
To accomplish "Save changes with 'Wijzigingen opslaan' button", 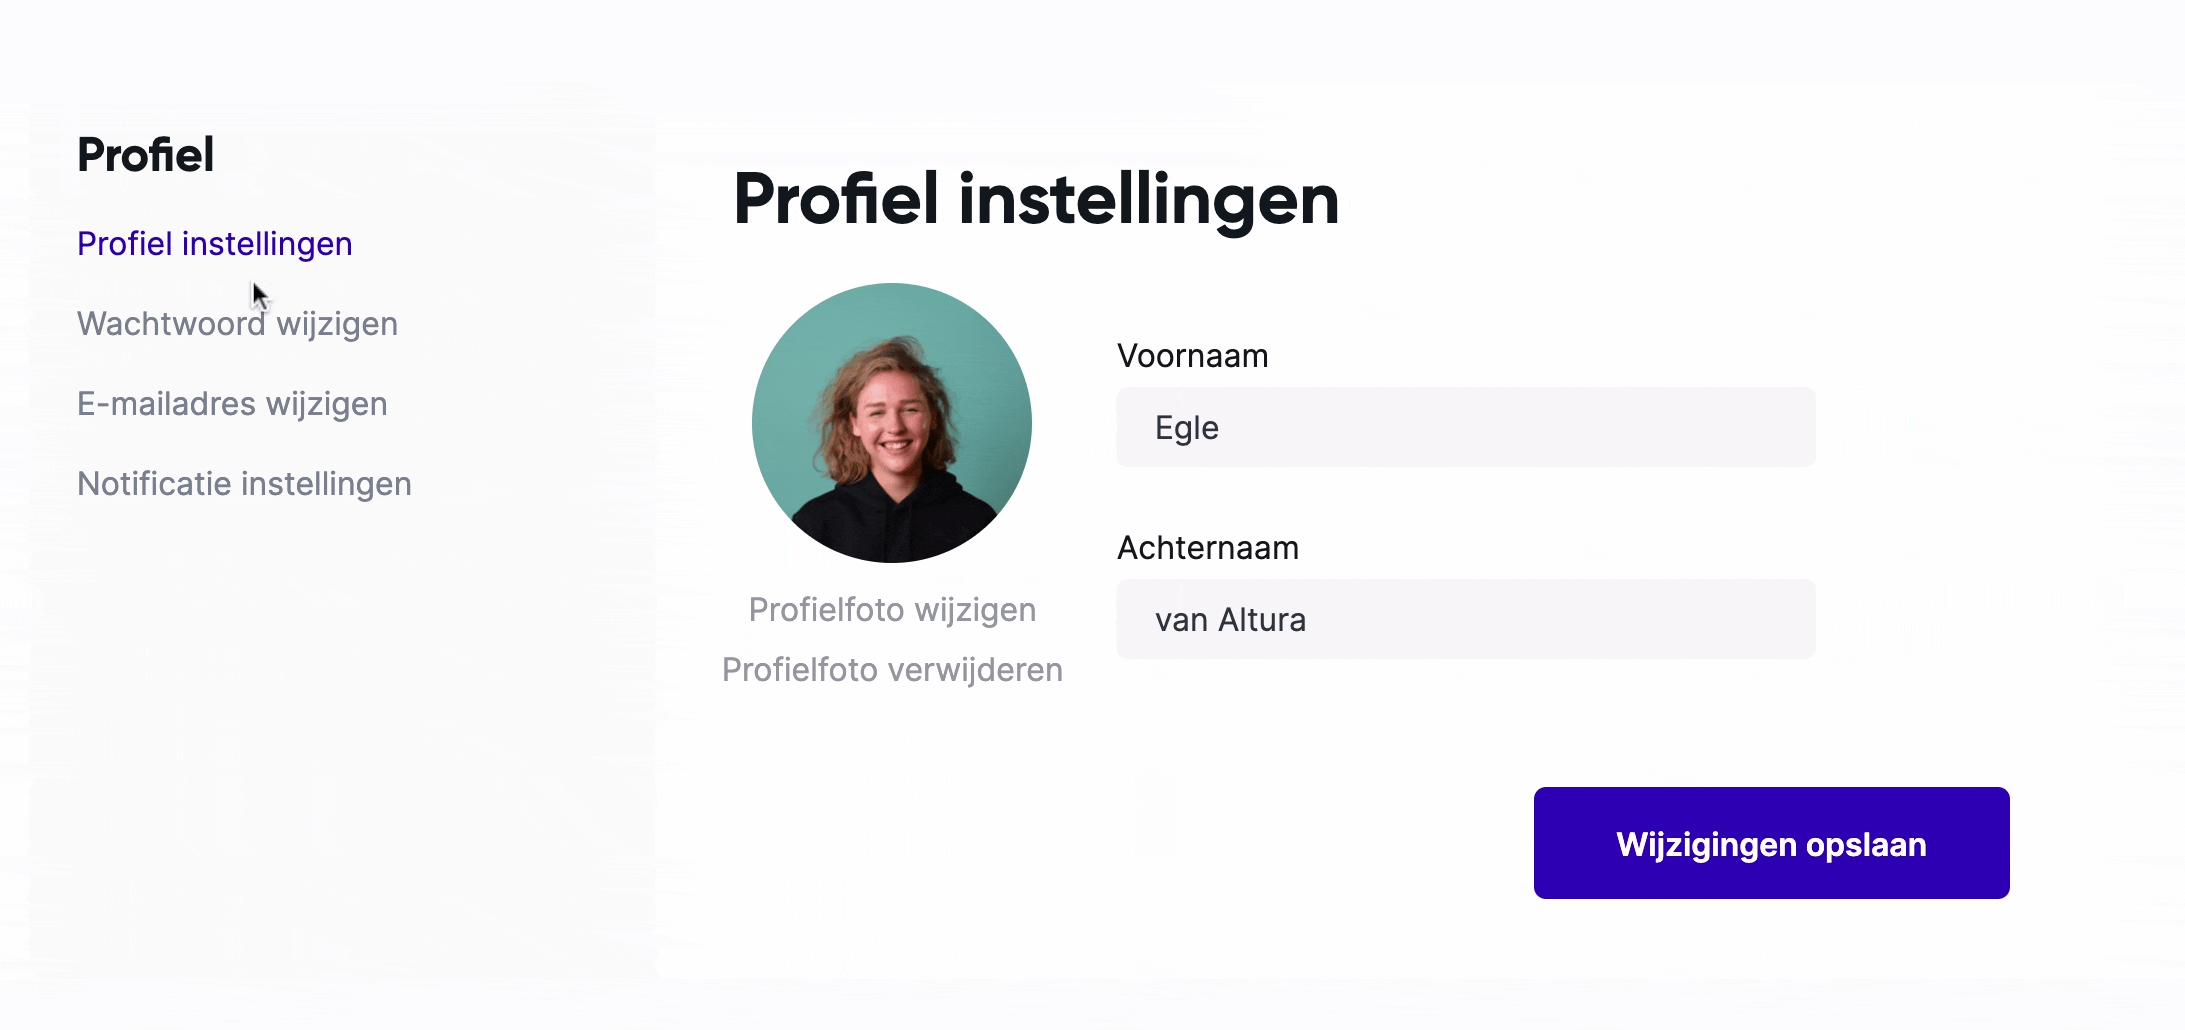I will coord(1771,843).
